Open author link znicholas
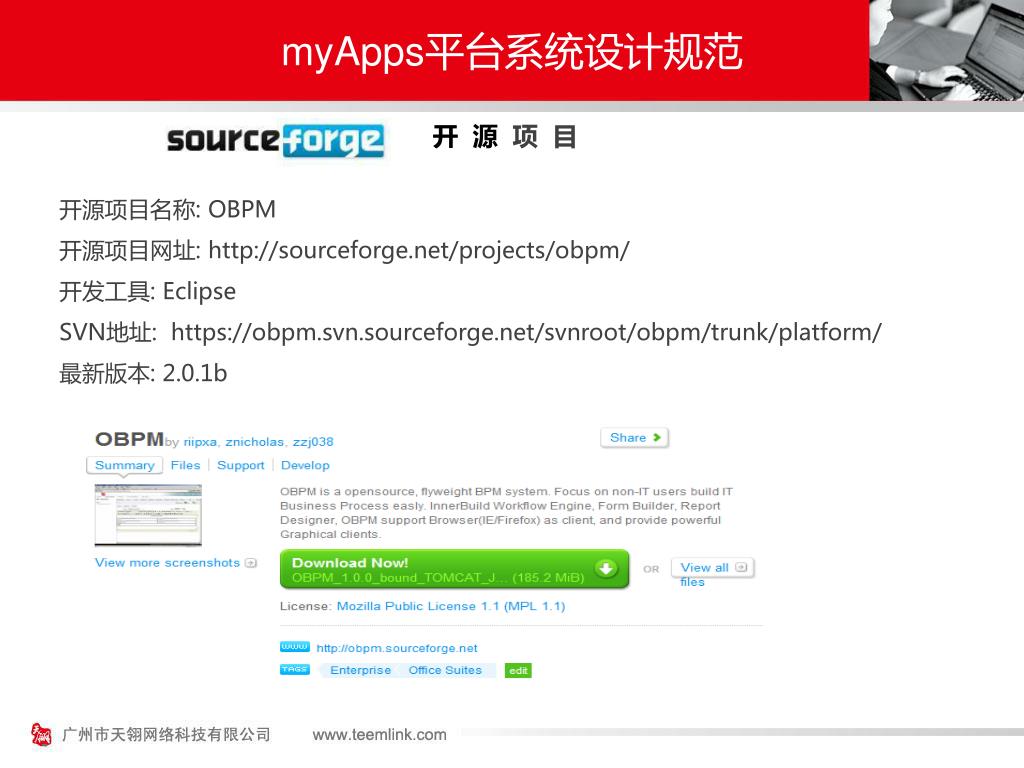Viewport: 1024px width, 768px height. (254, 442)
